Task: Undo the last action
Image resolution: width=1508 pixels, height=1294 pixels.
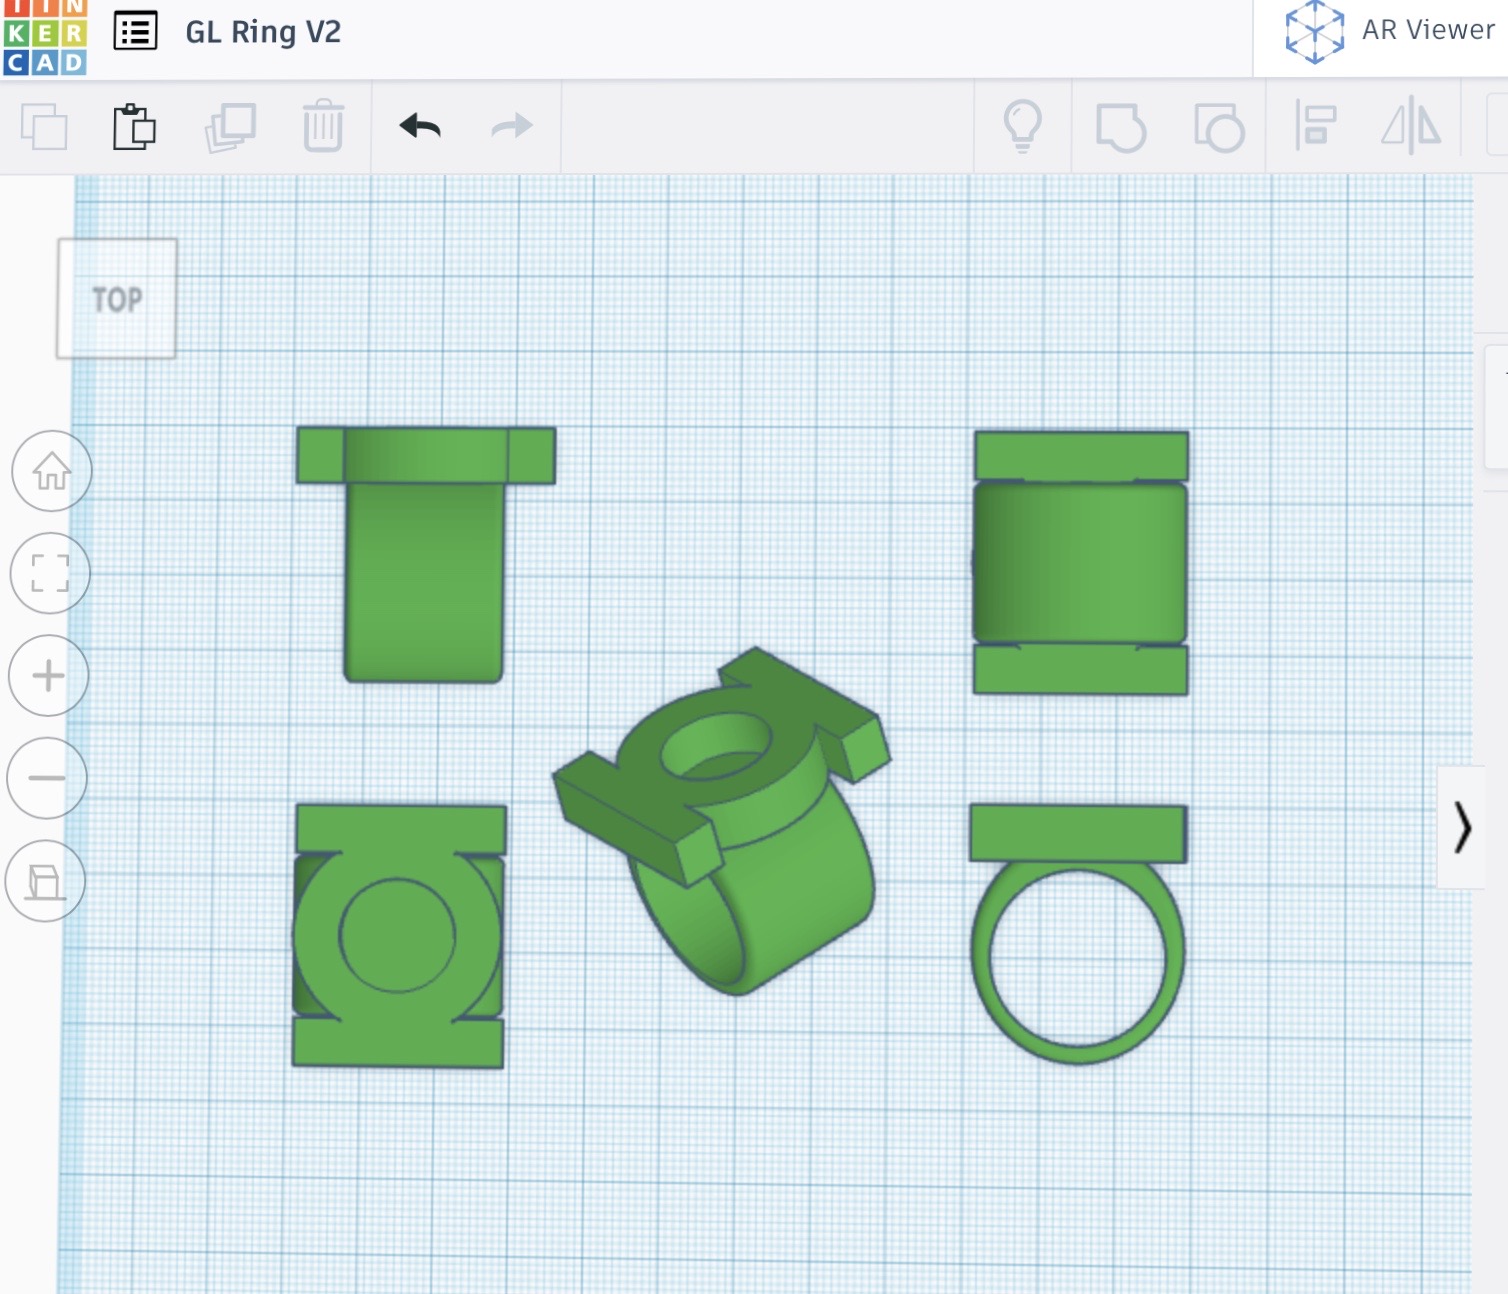Action: point(420,126)
